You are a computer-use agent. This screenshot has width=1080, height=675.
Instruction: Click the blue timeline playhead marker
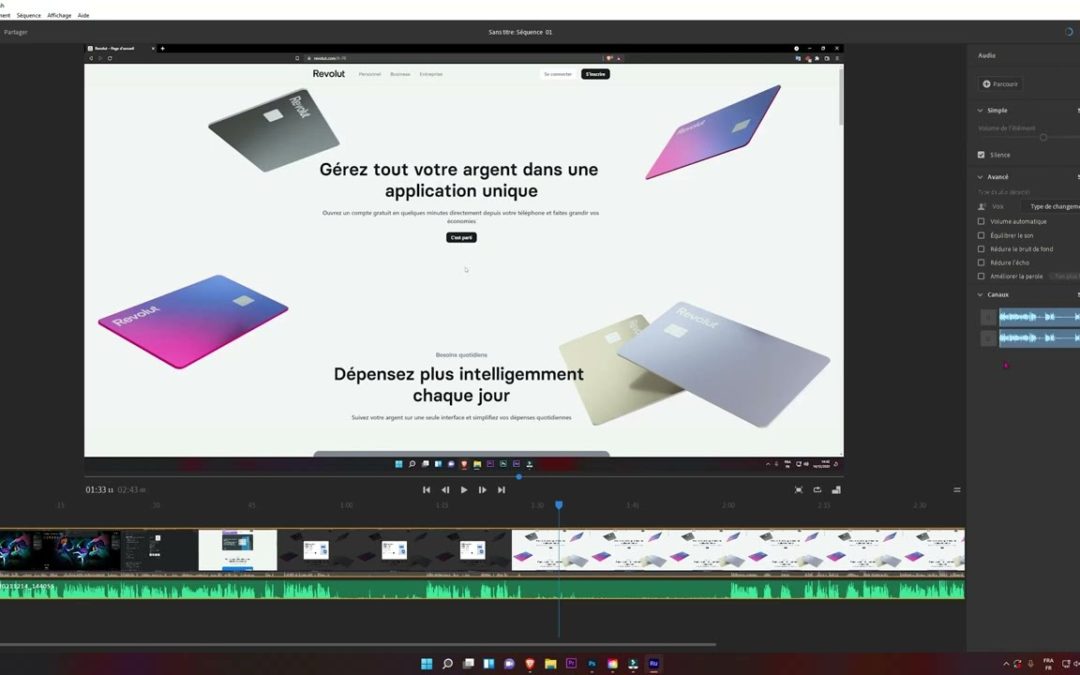click(559, 505)
